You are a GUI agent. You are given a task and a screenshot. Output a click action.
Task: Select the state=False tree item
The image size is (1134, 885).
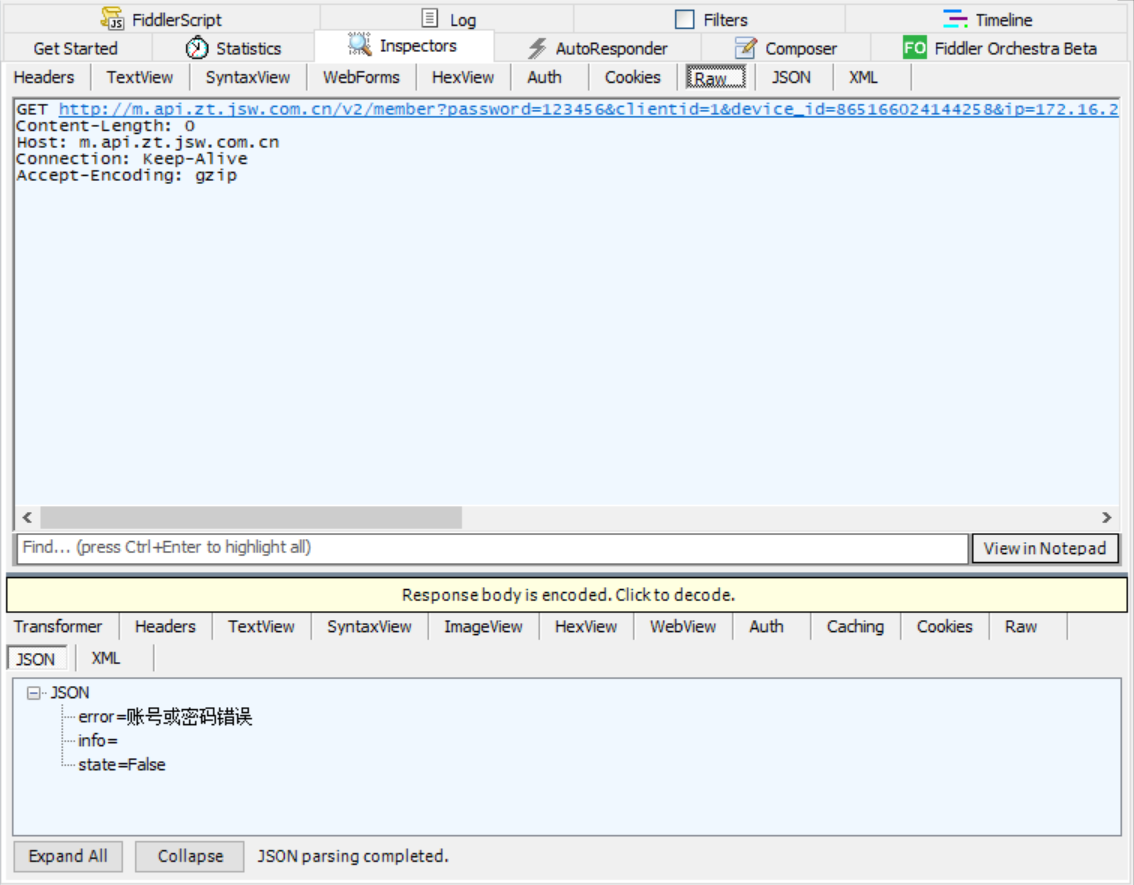(x=122, y=764)
